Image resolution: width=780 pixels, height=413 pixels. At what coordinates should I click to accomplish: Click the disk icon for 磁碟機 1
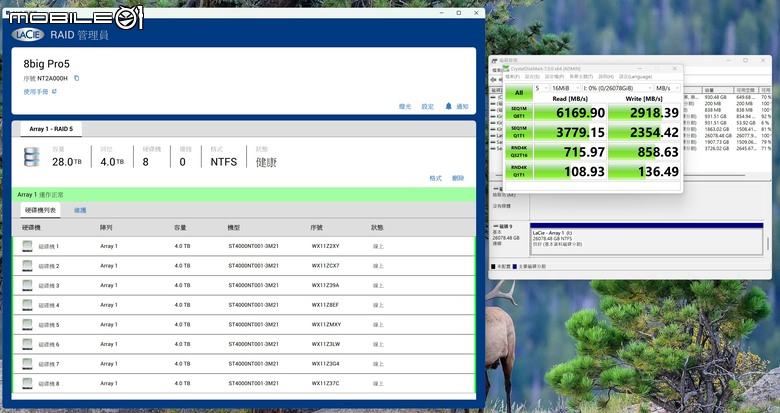27,246
